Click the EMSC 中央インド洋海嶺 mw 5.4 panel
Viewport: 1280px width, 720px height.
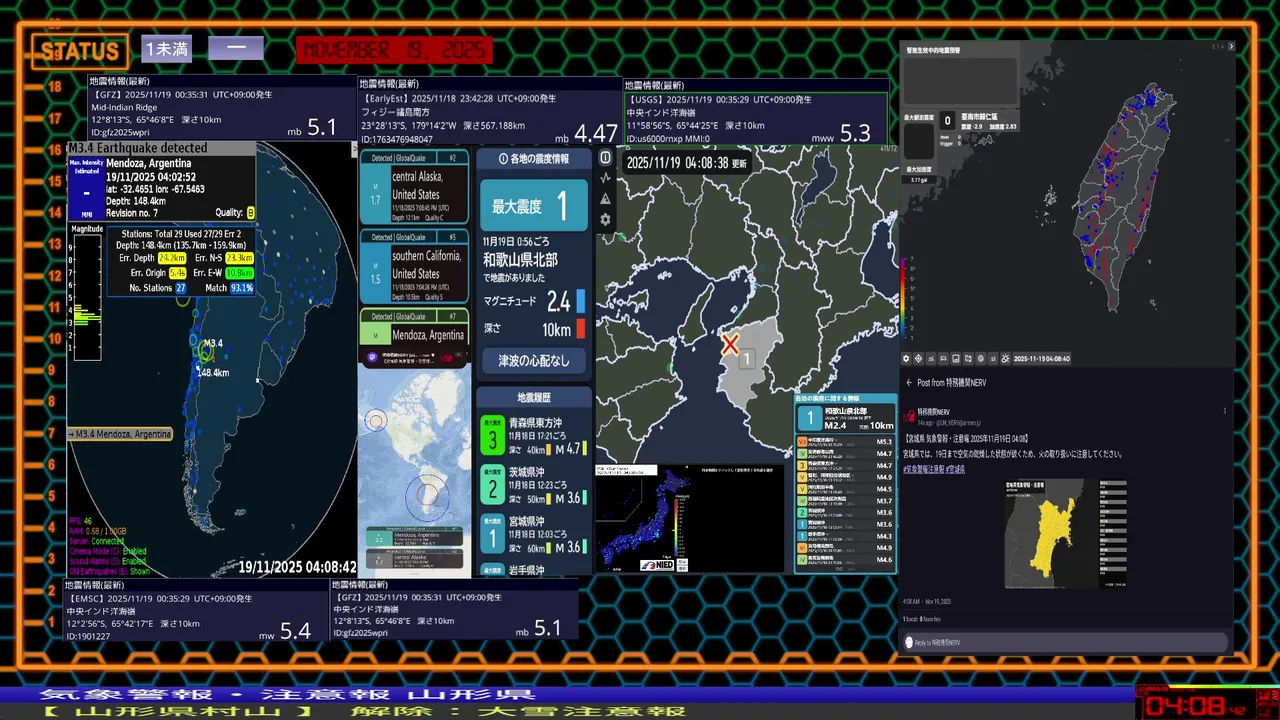coord(196,609)
